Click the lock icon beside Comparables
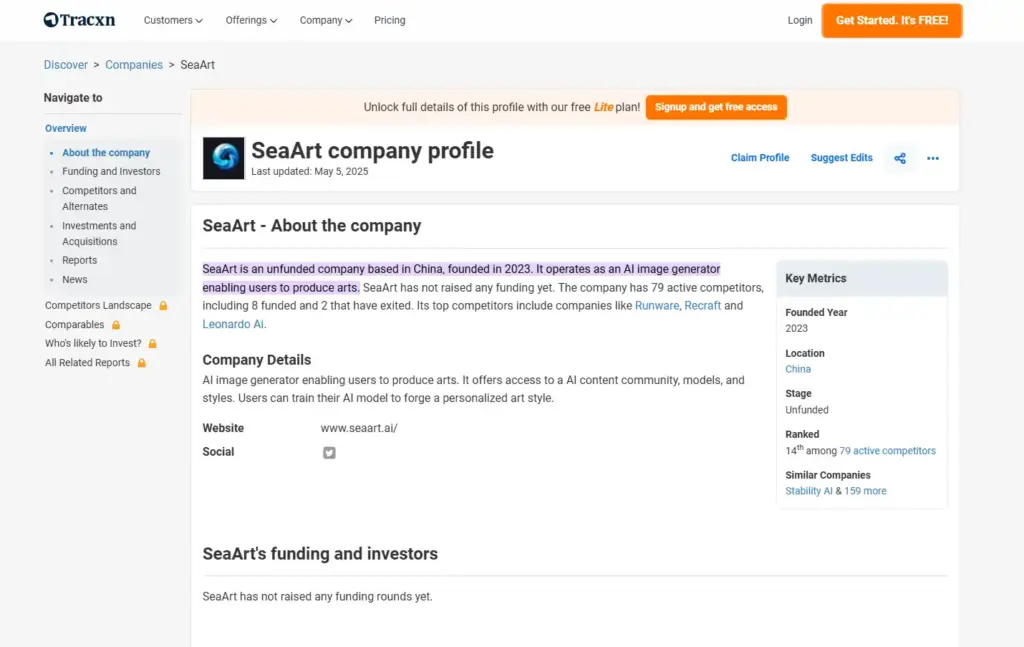The width and height of the screenshot is (1024, 647). point(116,324)
